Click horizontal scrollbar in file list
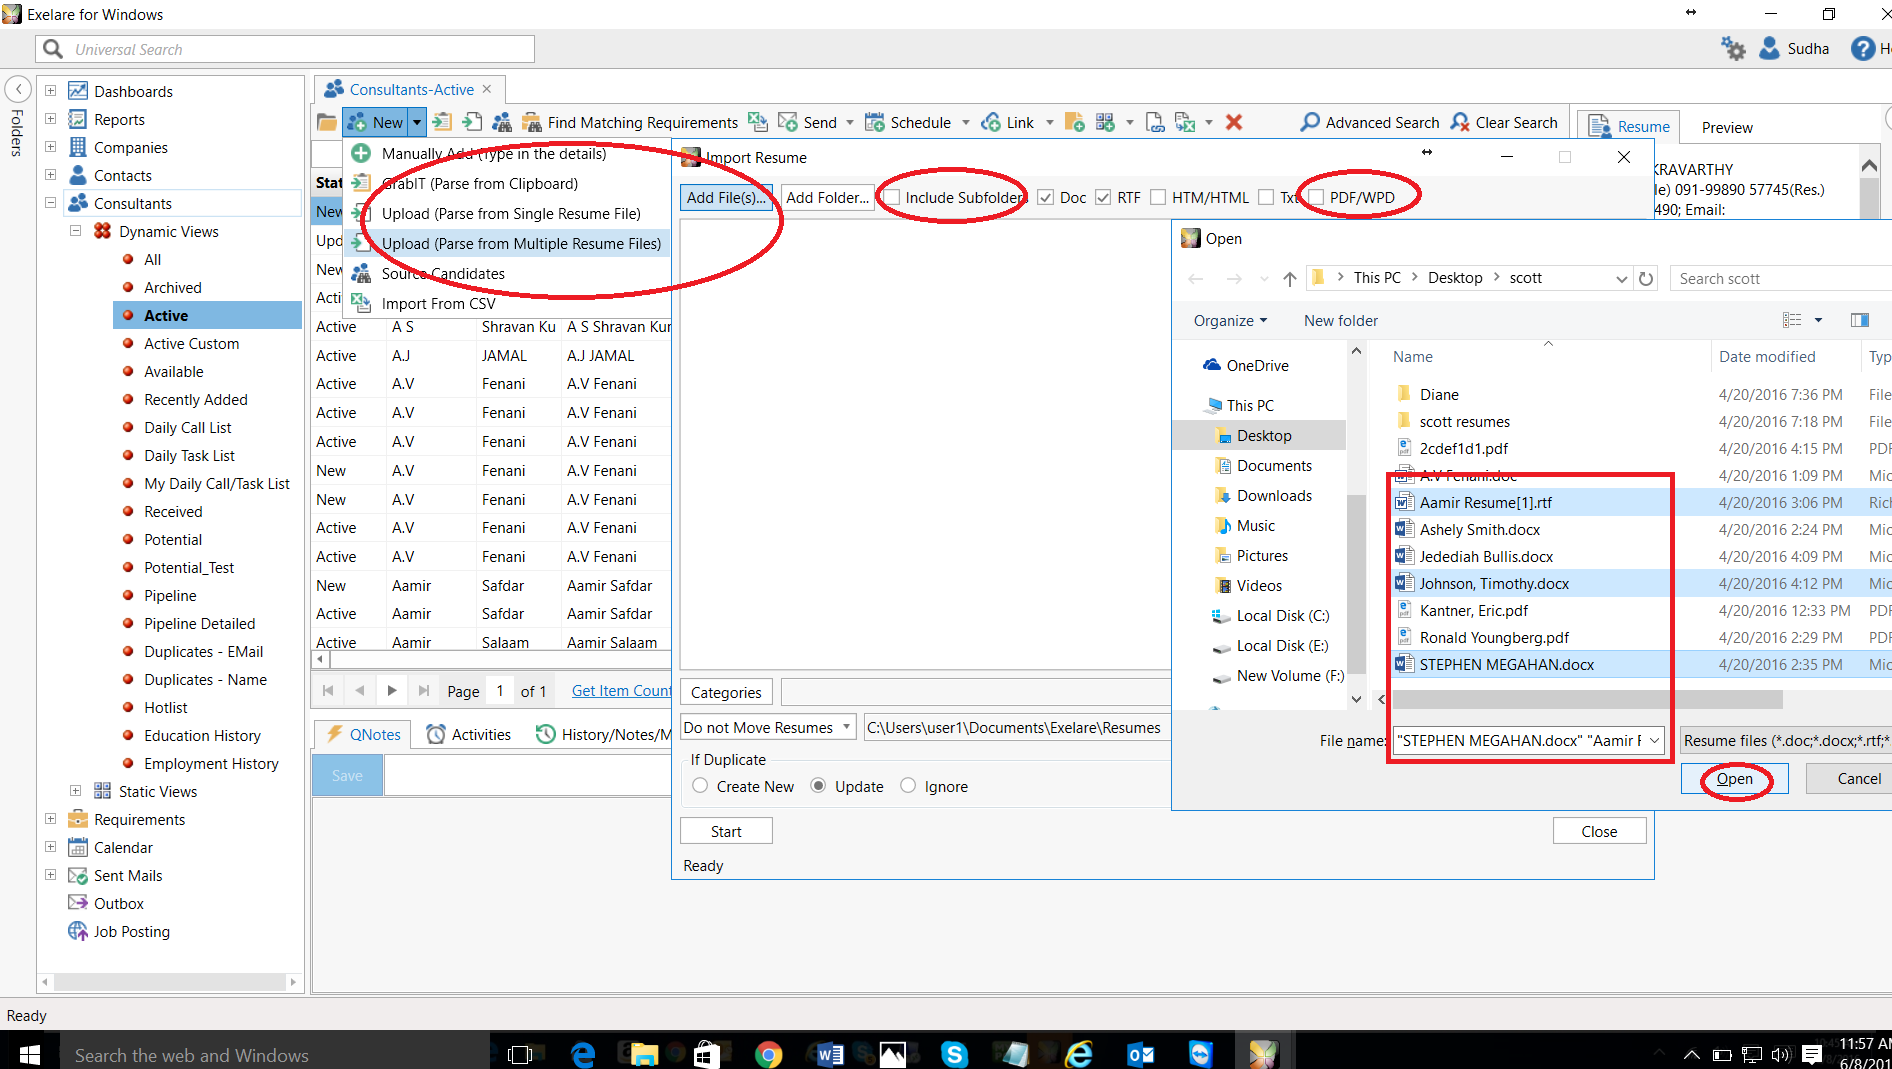Image resolution: width=1892 pixels, height=1069 pixels. click(1586, 699)
